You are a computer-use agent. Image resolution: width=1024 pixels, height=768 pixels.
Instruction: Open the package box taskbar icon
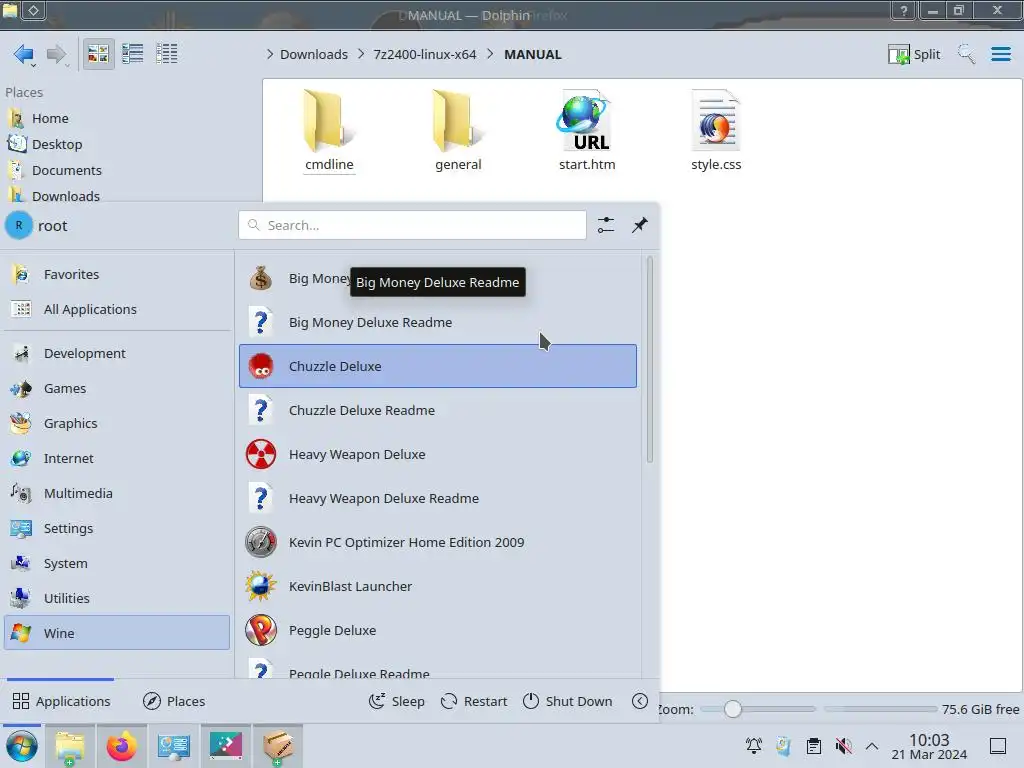point(278,746)
